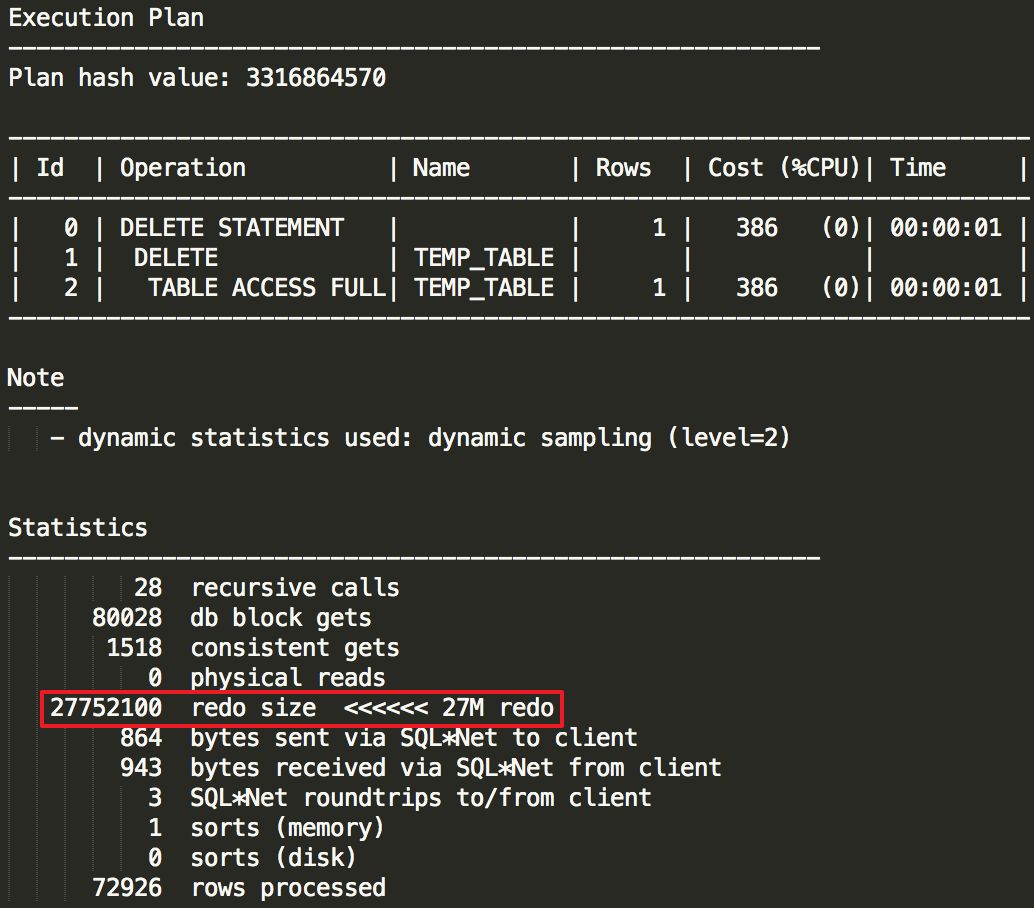Click the "consistent gets" statistic line
The height and width of the screenshot is (908, 1034).
click(x=295, y=647)
